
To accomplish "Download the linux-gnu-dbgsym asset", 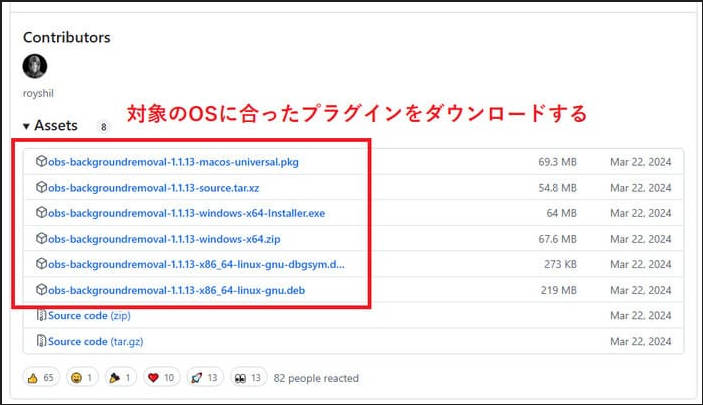I will point(196,265).
